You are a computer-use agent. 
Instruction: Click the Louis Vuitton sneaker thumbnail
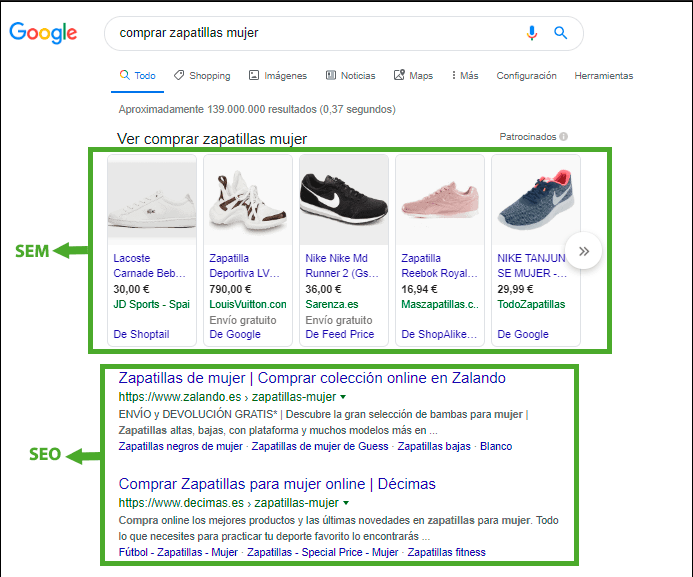click(x=248, y=200)
